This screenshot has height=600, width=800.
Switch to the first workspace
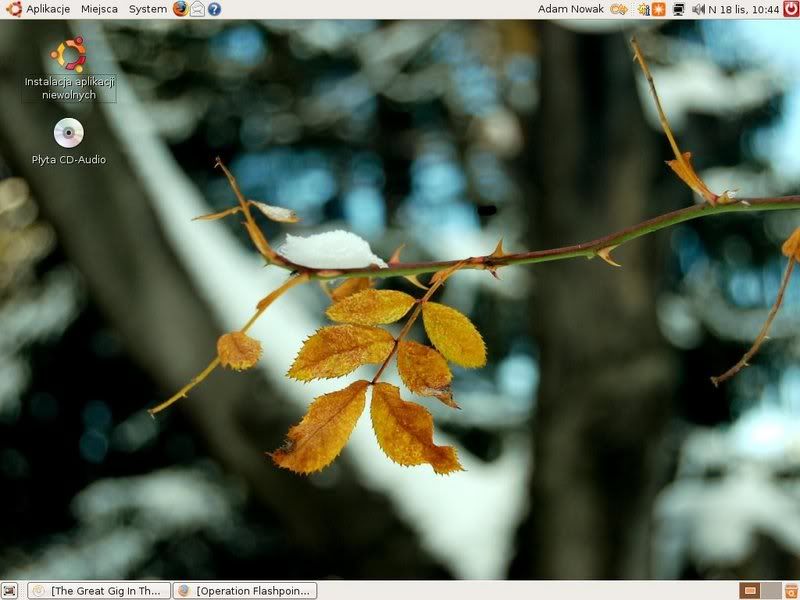(x=750, y=591)
